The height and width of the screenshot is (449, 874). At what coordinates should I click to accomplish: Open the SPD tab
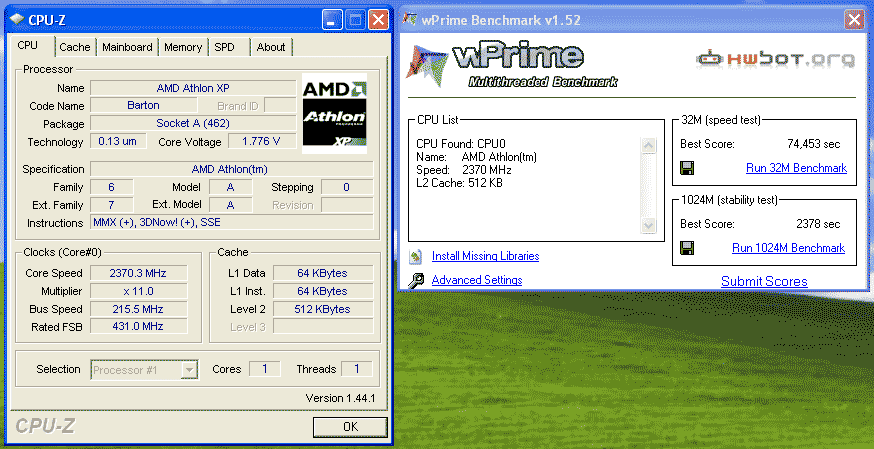[225, 47]
